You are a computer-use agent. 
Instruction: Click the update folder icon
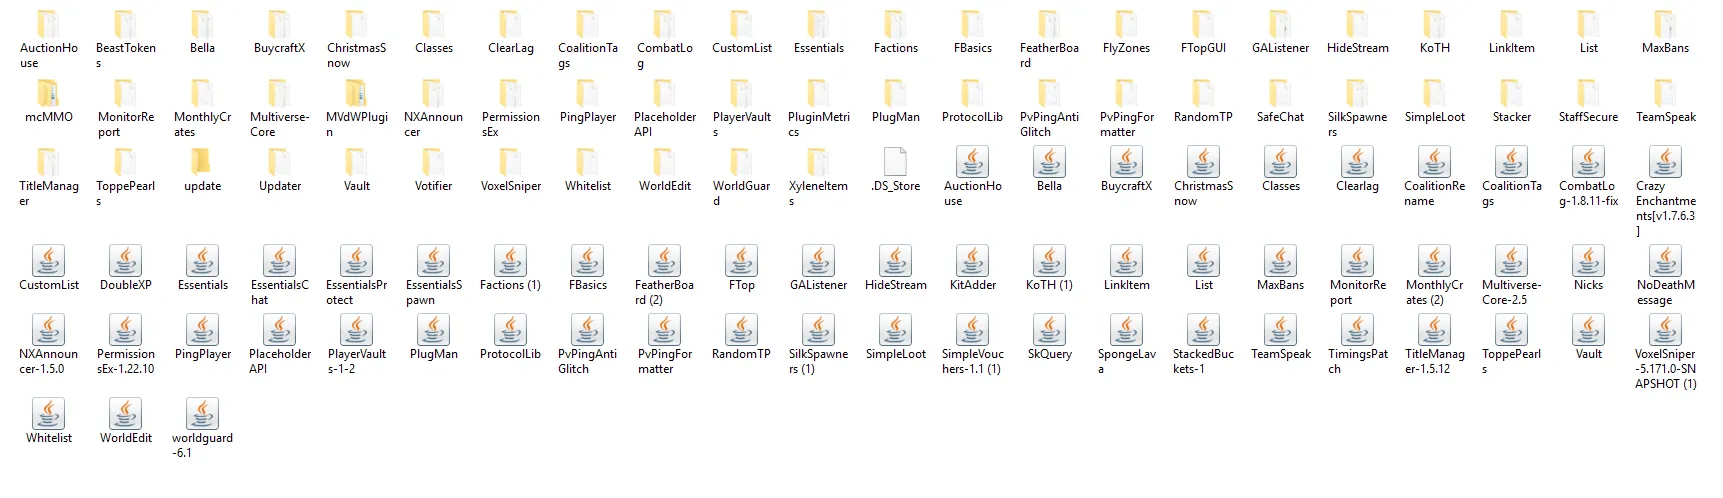(202, 162)
